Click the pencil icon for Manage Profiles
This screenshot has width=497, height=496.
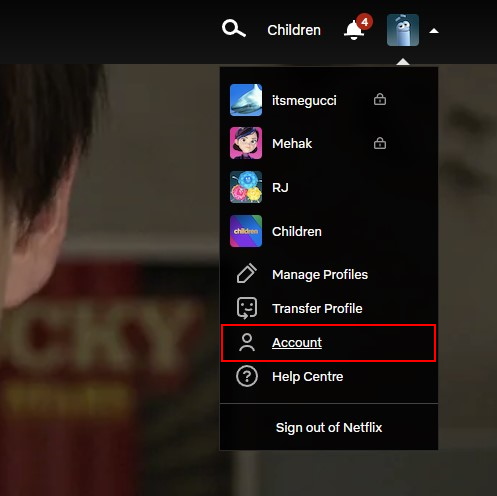point(247,273)
